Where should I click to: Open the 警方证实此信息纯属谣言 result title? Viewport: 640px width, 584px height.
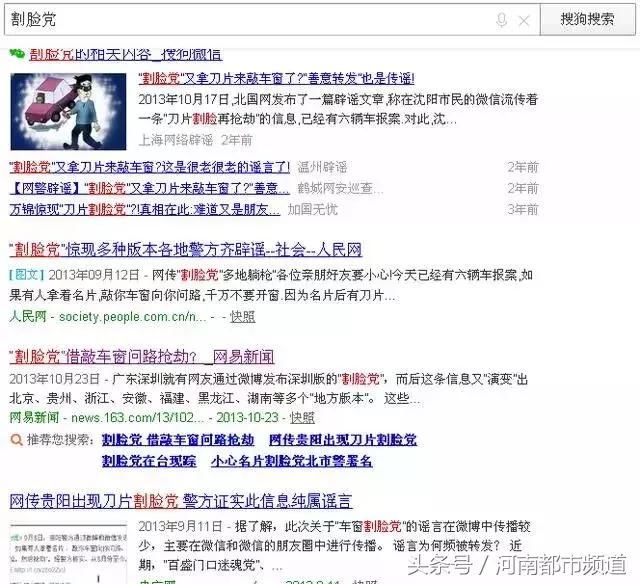point(181,501)
